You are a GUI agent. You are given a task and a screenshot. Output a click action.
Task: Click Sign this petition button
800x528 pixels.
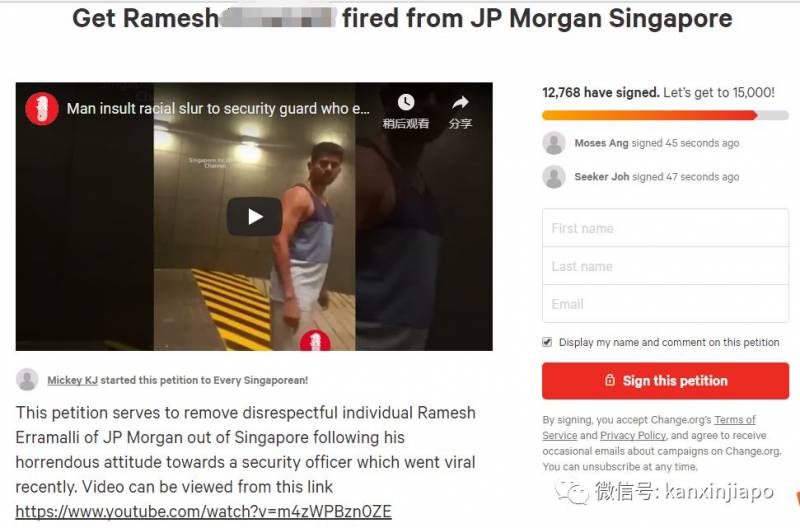(665, 381)
